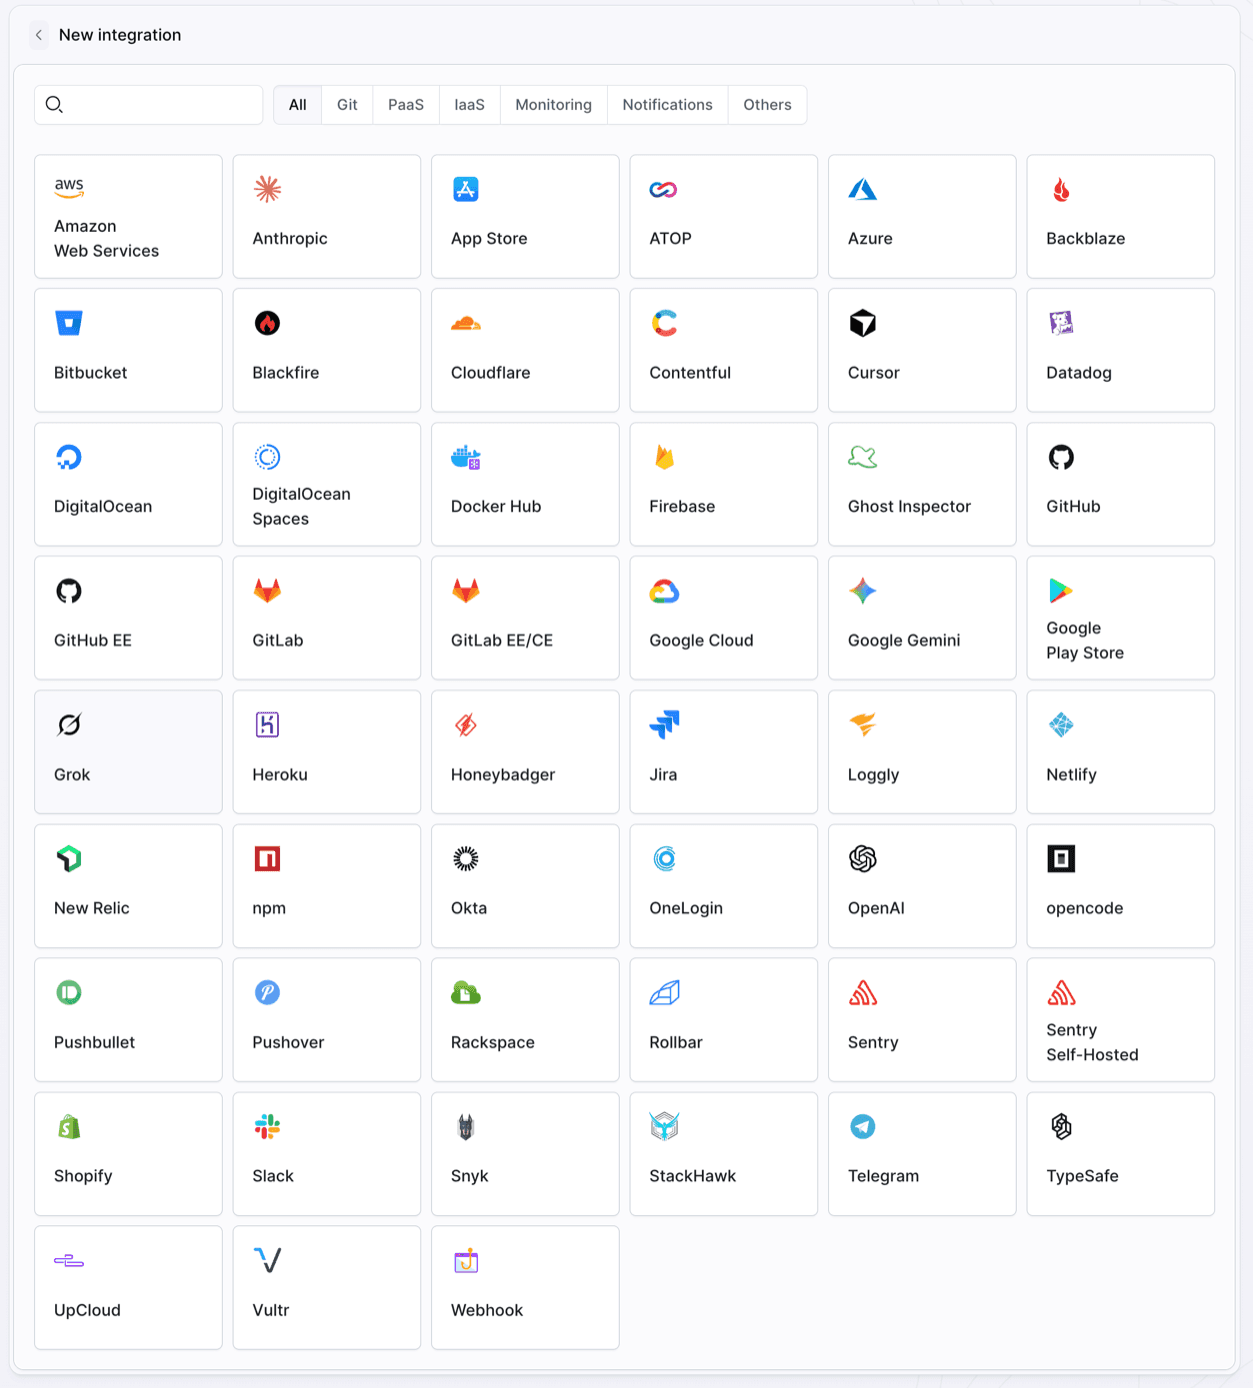This screenshot has width=1253, height=1388.
Task: Open the Rollbar integration card
Action: (x=724, y=1020)
